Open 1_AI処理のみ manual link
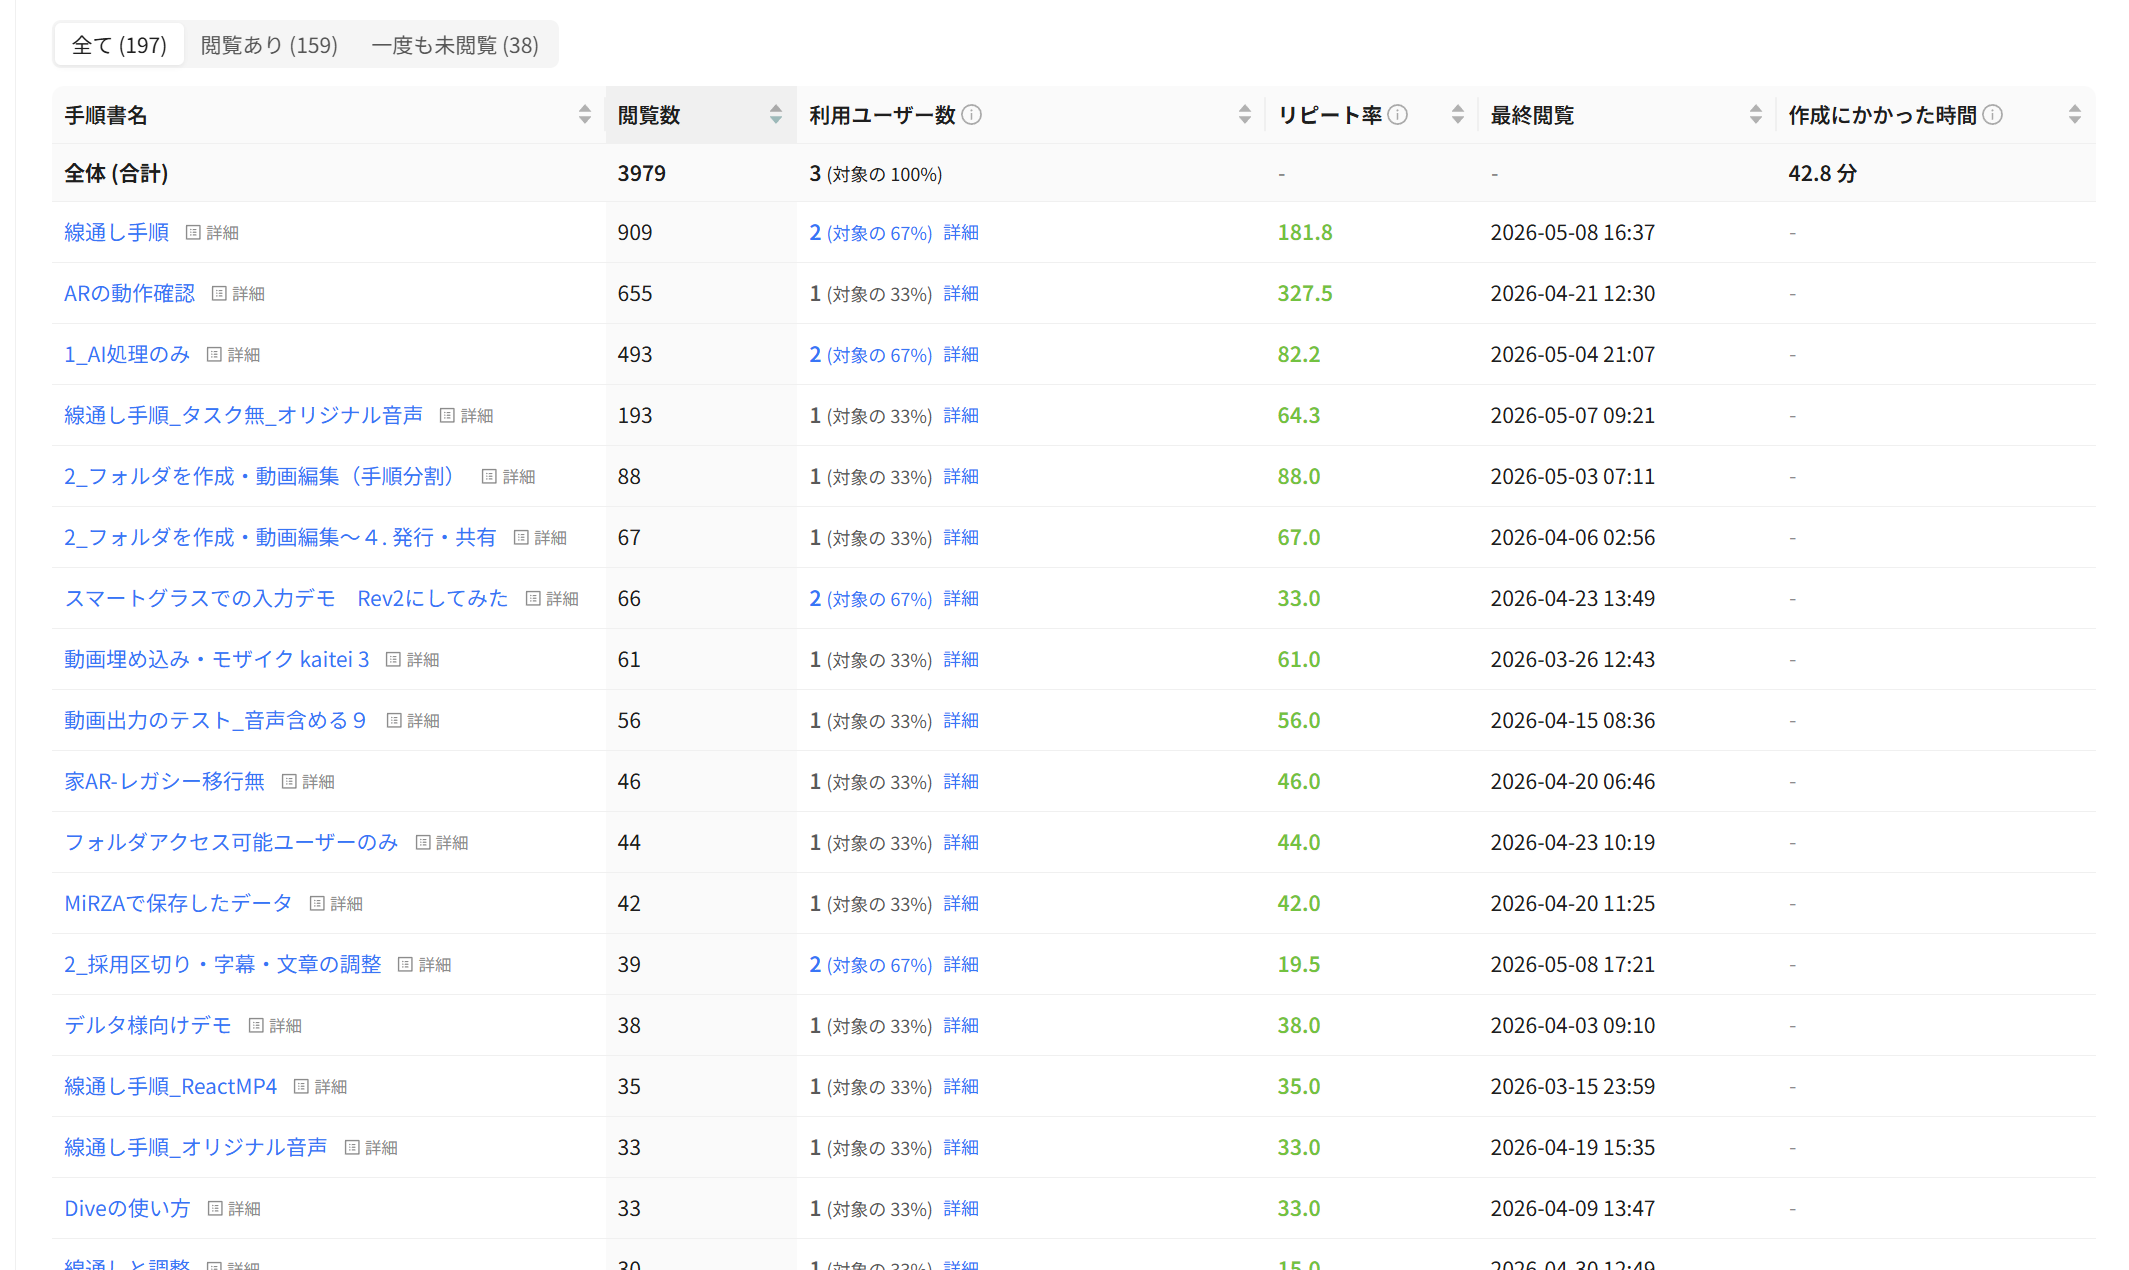 point(127,354)
